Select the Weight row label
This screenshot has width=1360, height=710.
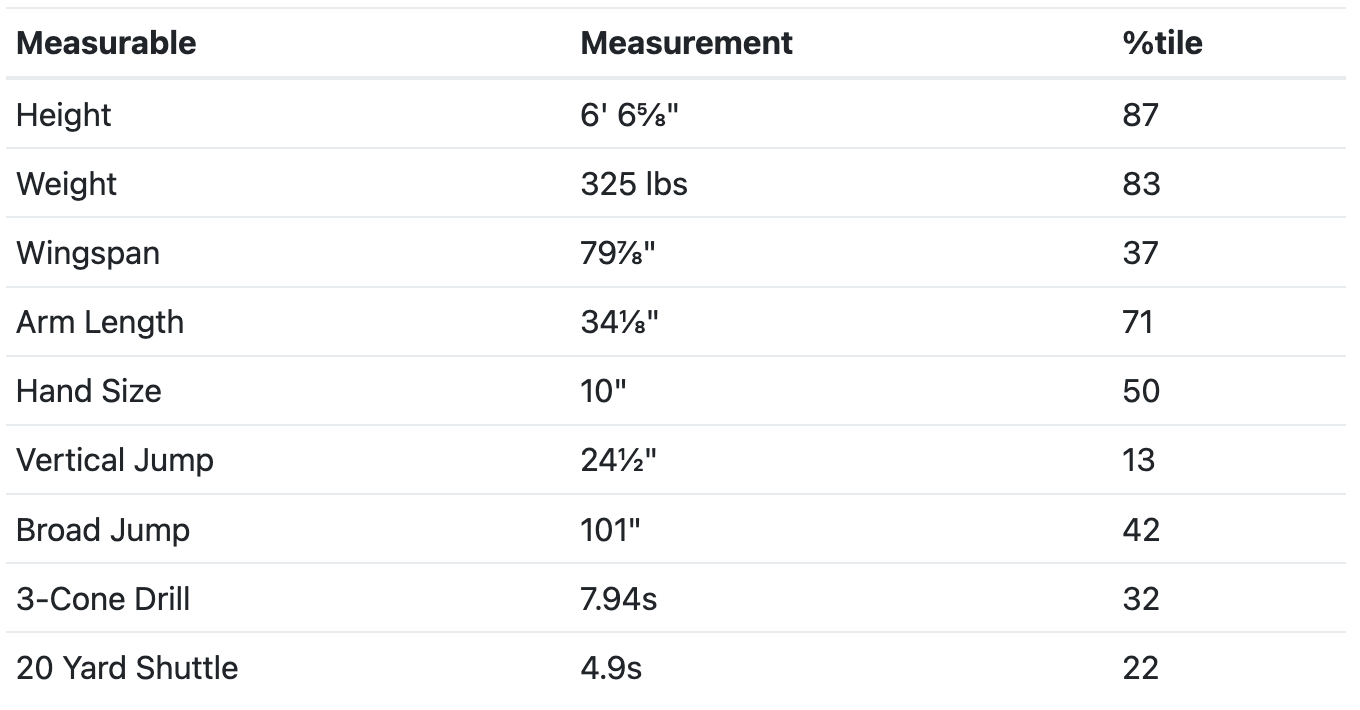tap(67, 184)
